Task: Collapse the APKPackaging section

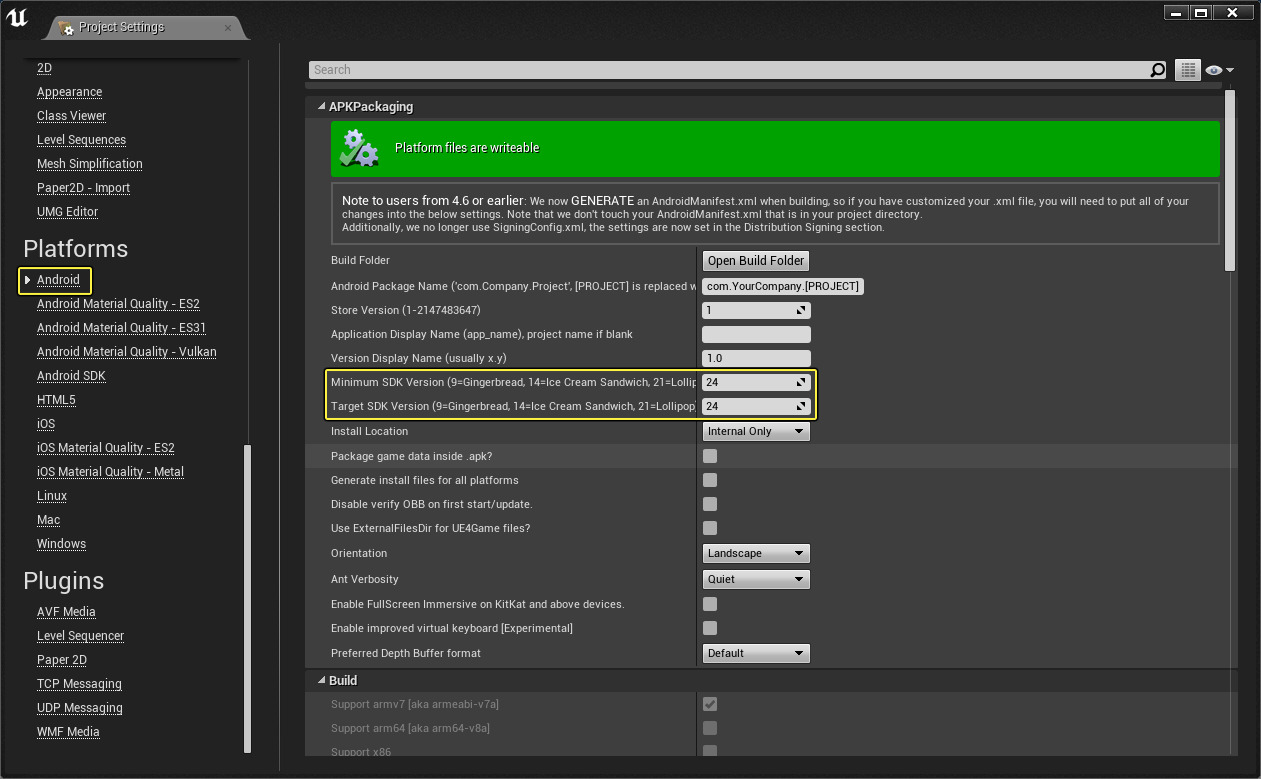Action: coord(322,107)
